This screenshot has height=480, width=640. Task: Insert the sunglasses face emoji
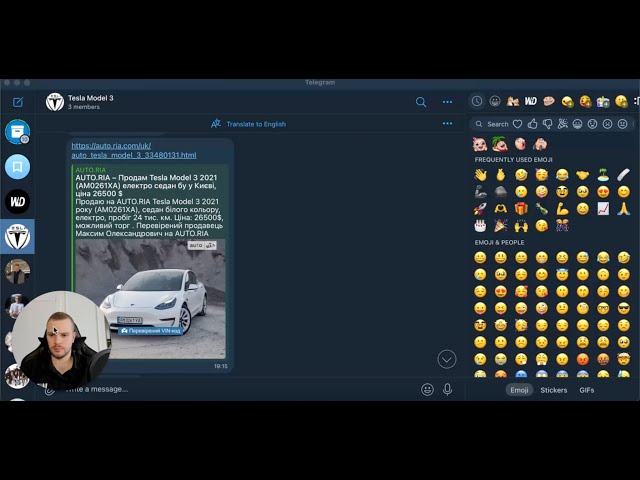click(623, 308)
